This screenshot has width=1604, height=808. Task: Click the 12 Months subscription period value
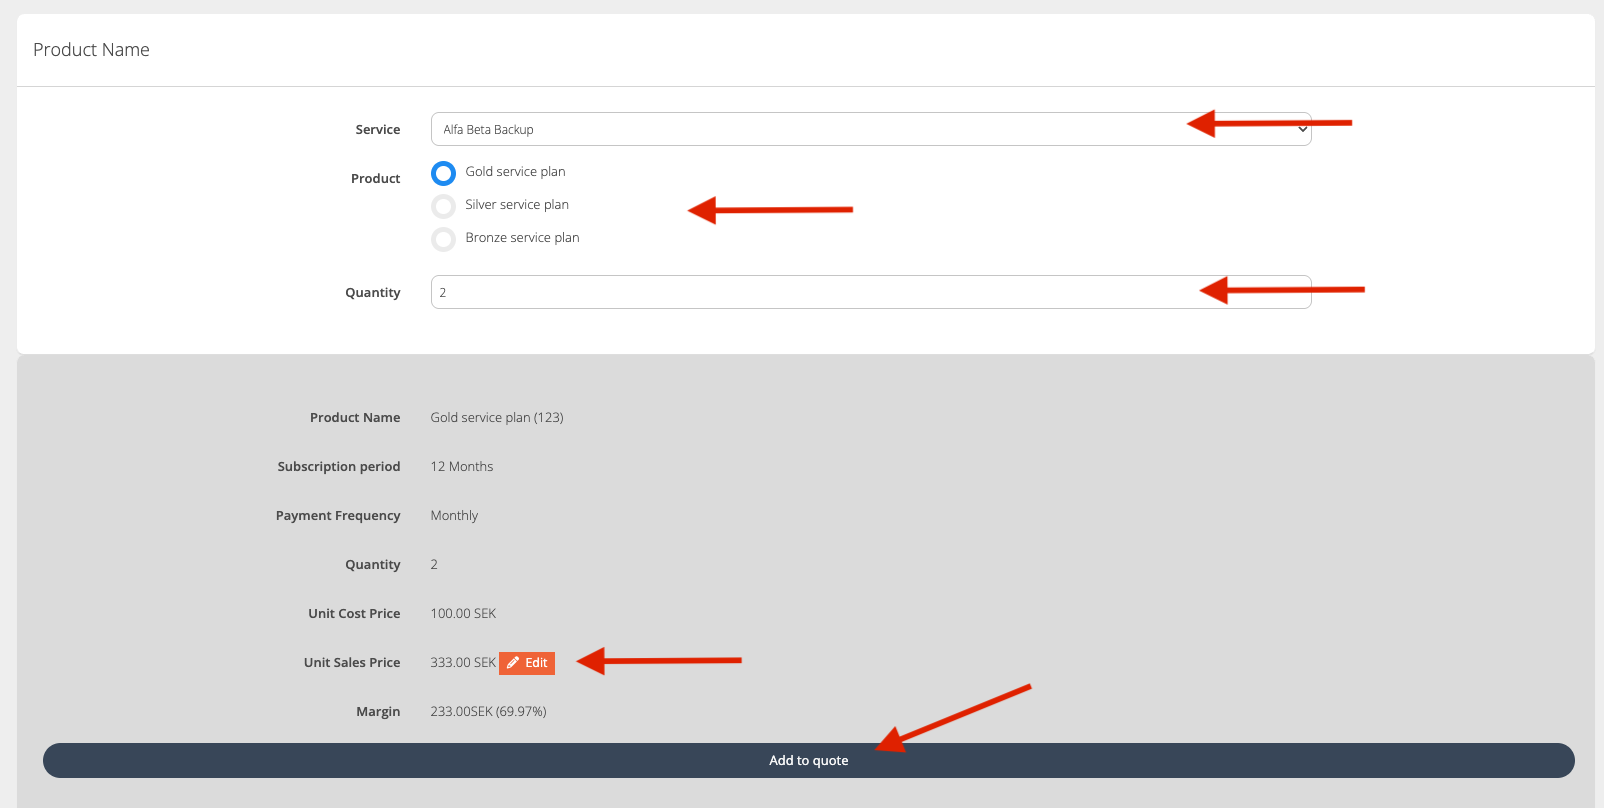(x=461, y=467)
